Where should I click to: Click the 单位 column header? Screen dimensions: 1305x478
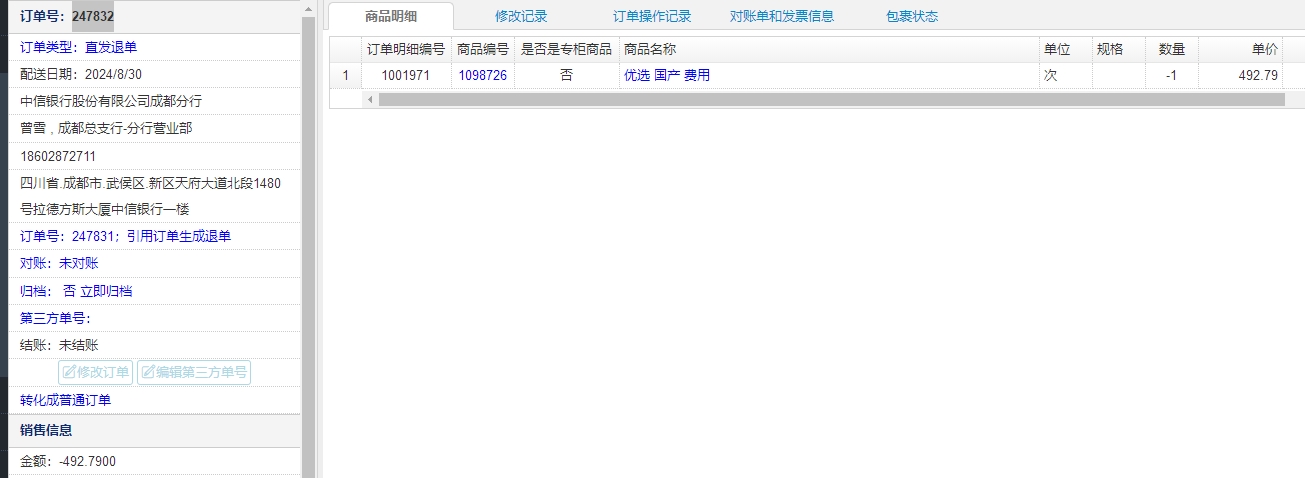click(1066, 48)
